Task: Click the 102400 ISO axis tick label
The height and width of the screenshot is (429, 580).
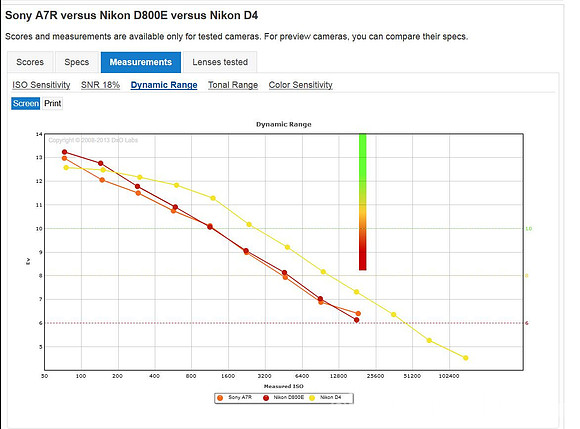Action: point(449,376)
